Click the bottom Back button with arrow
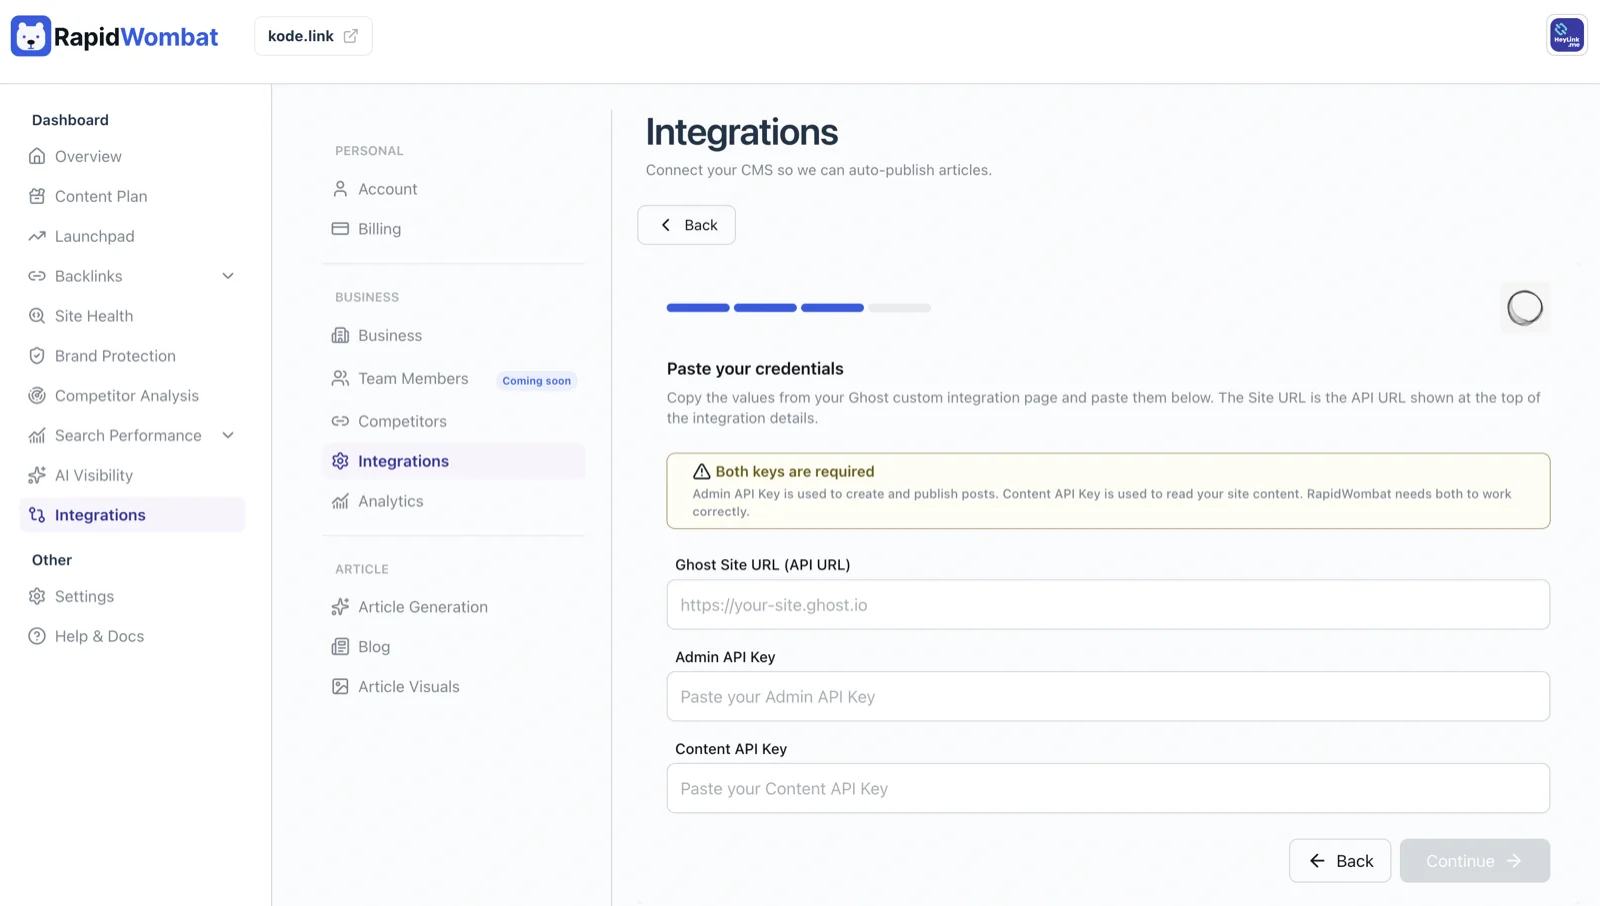The image size is (1600, 906). click(x=1340, y=861)
